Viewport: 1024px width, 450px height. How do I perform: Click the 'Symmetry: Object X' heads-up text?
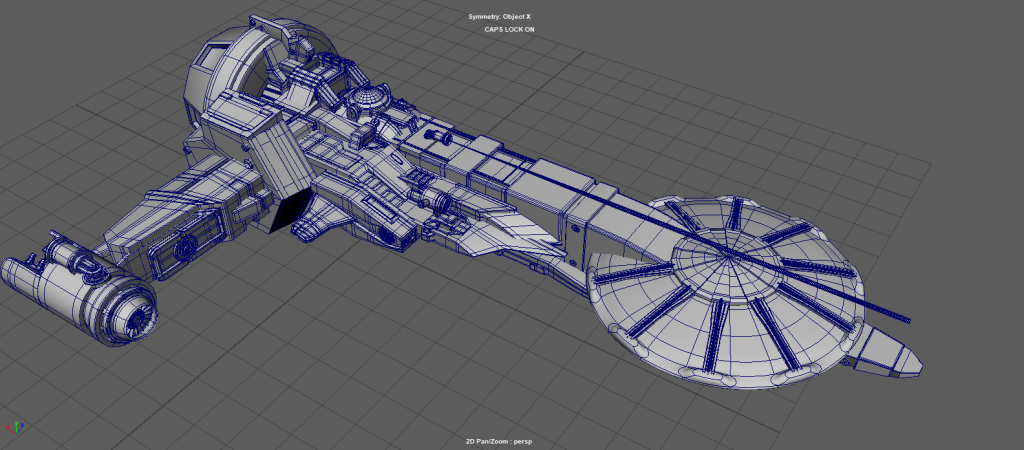(x=499, y=16)
